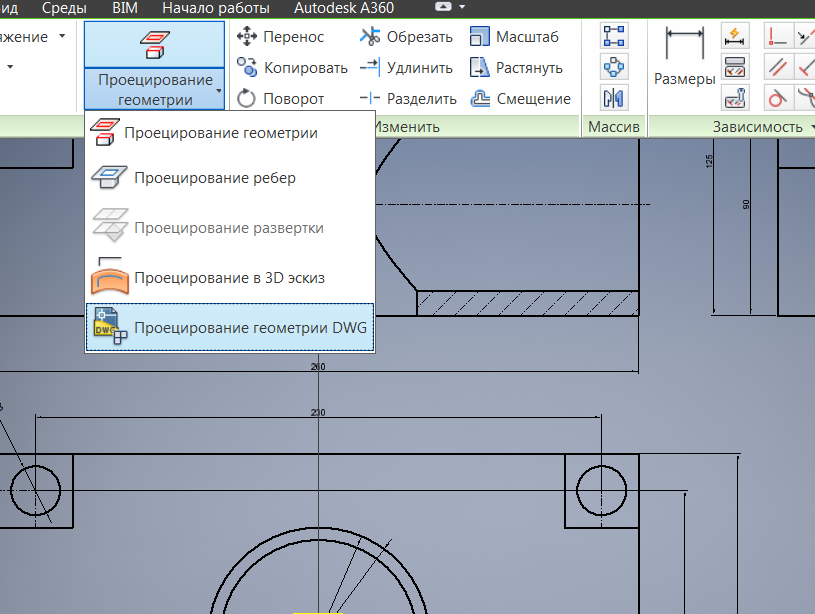The width and height of the screenshot is (815, 614).
Task: Select the circular array tool in Массив panel
Action: (x=614, y=66)
